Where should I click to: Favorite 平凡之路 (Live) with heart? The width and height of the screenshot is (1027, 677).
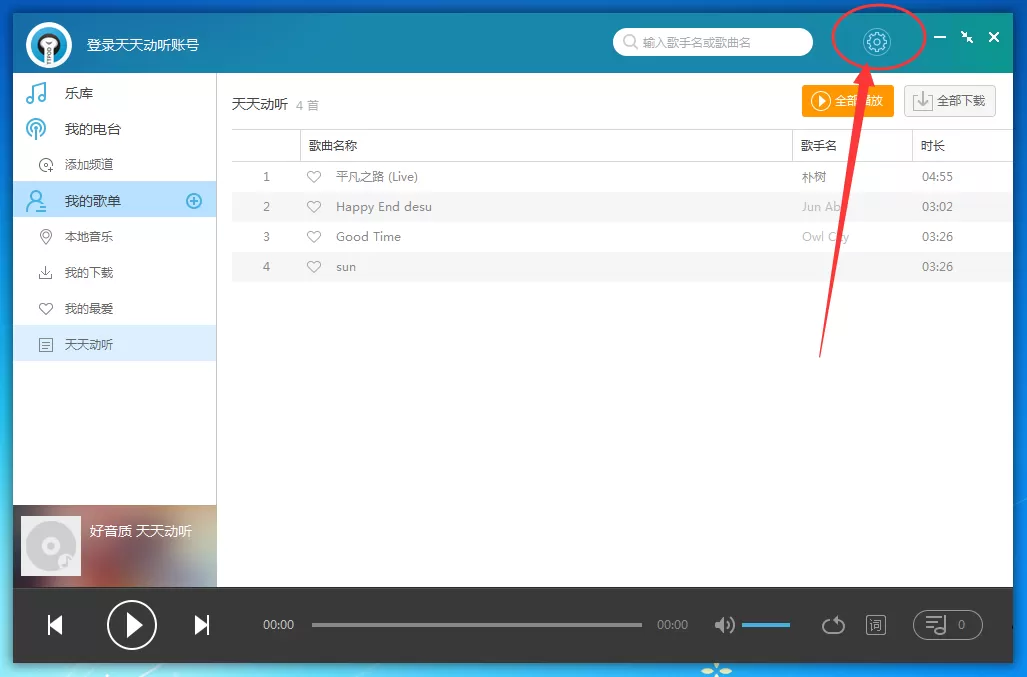point(314,177)
